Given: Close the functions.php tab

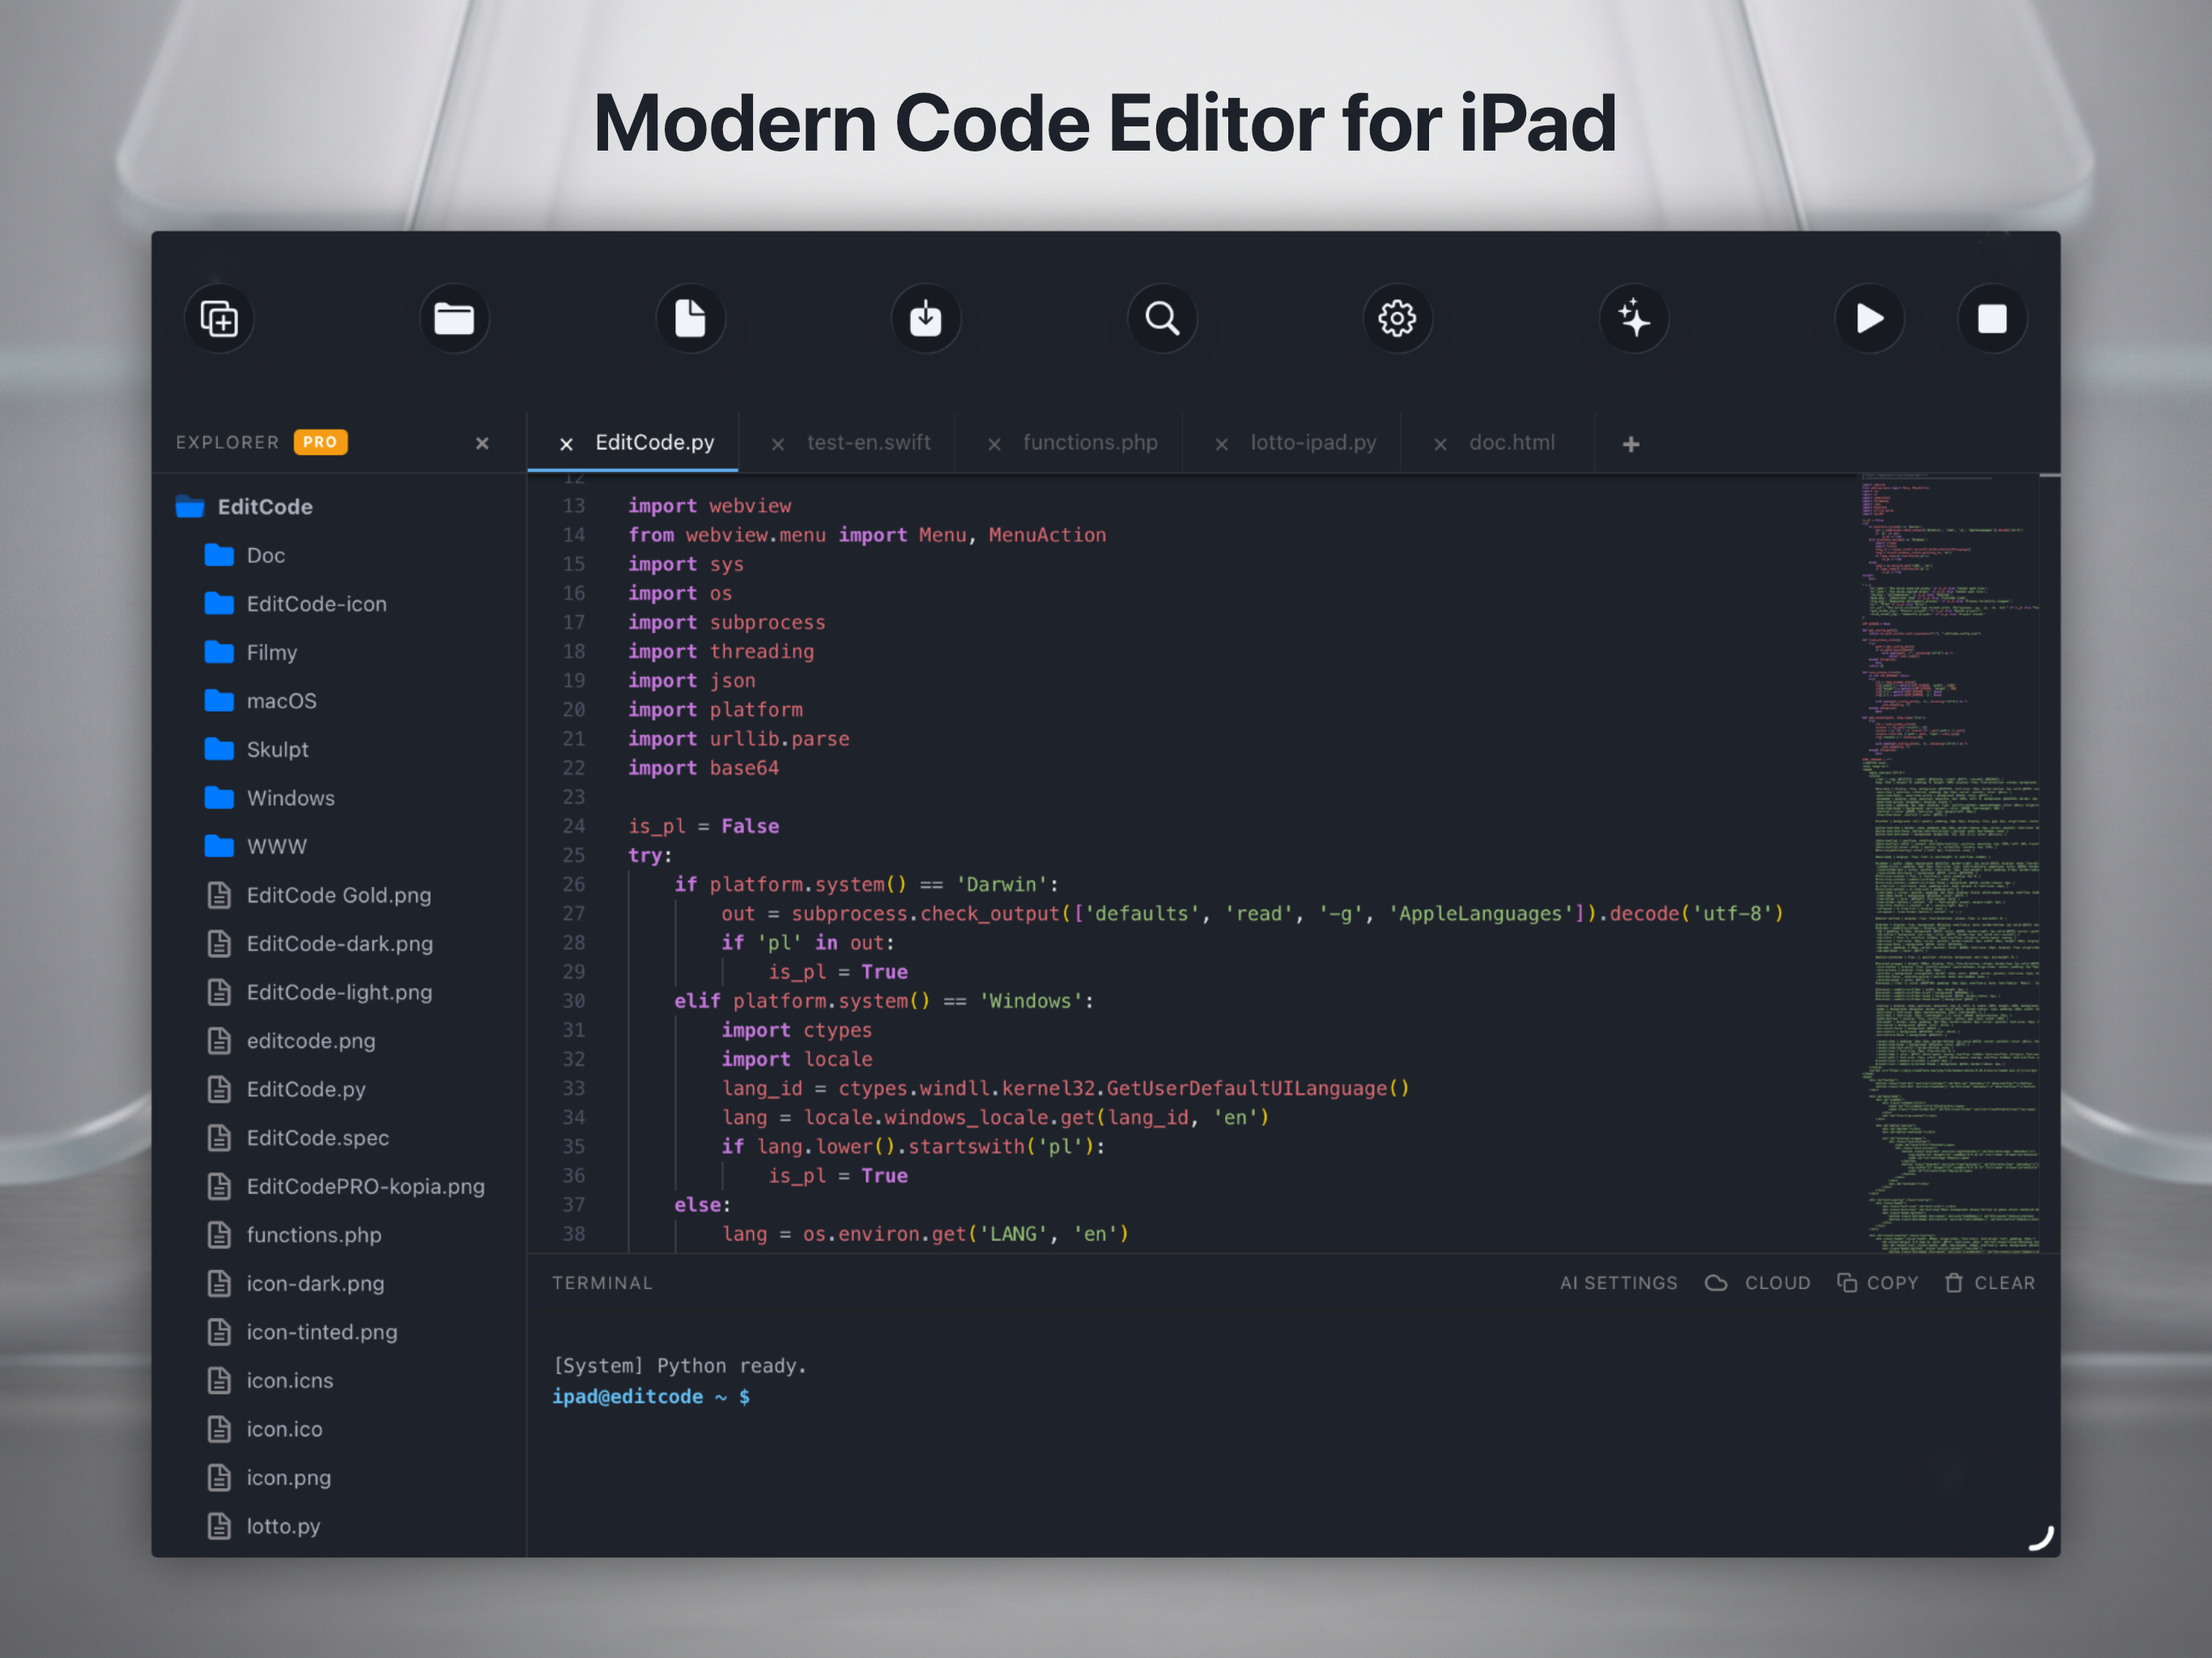Looking at the screenshot, I should pyautogui.click(x=994, y=444).
